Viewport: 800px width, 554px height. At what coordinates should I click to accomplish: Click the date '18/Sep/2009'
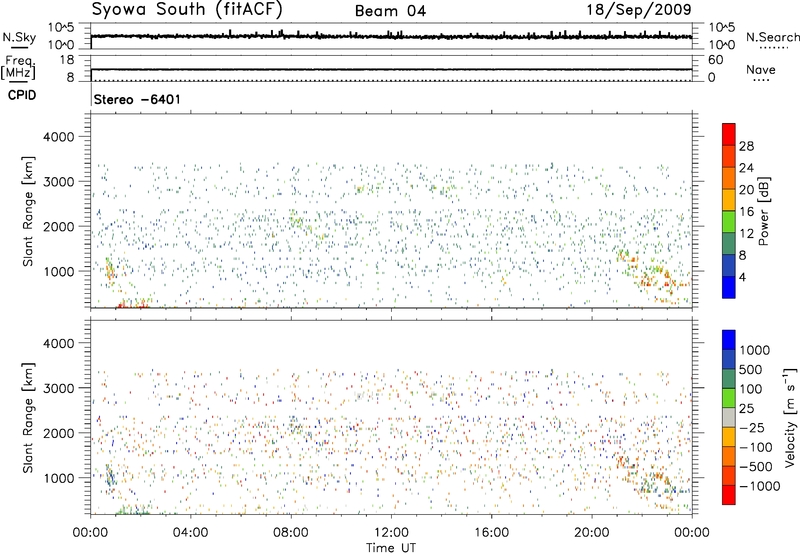point(639,10)
